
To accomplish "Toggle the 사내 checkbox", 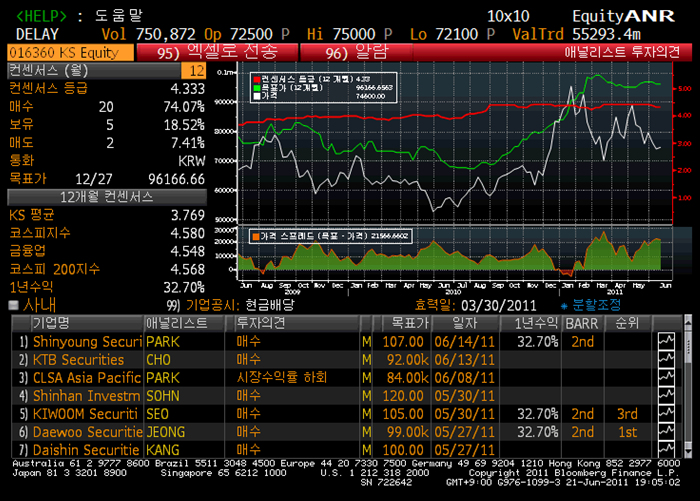I will pyautogui.click(x=13, y=305).
